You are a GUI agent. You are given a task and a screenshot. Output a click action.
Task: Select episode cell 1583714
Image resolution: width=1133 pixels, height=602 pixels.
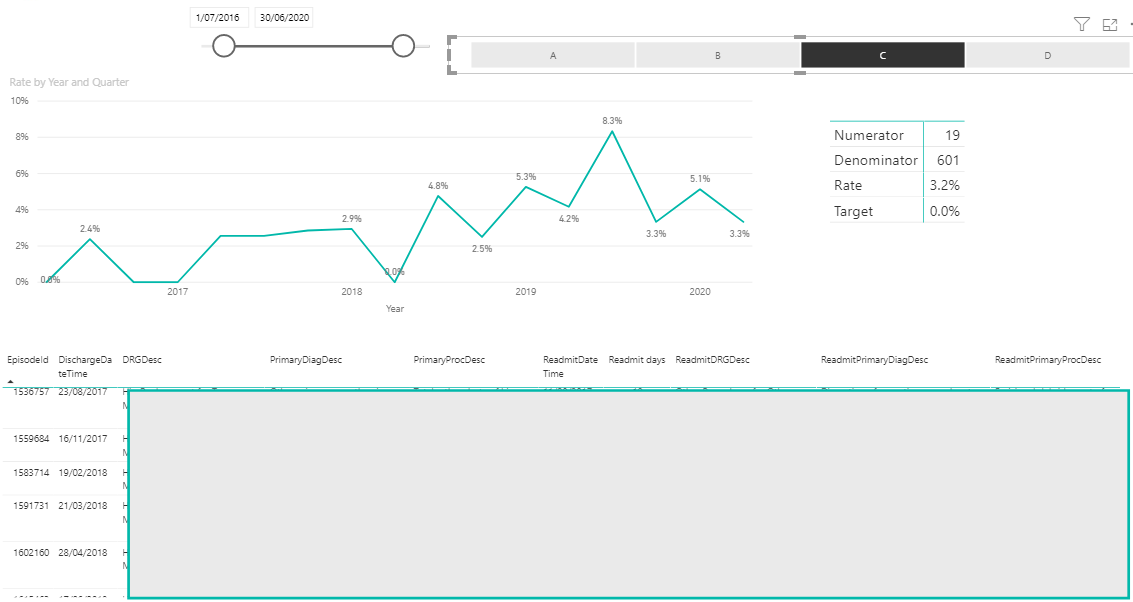[x=31, y=473]
